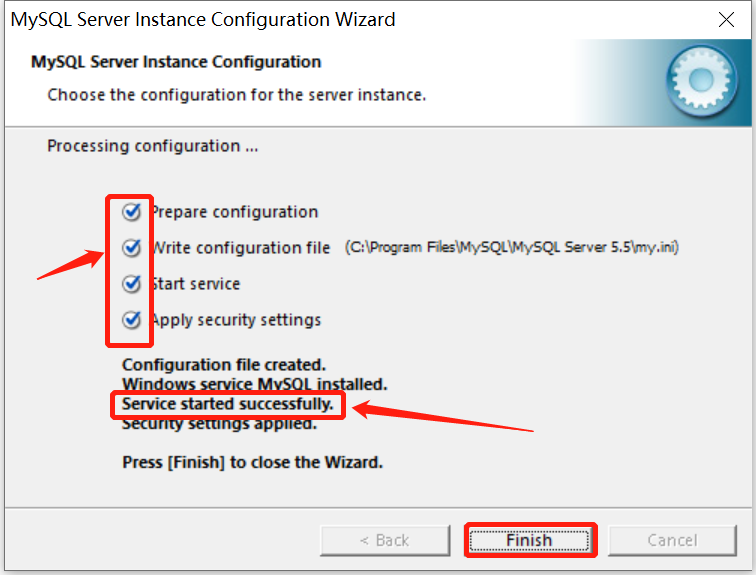Viewport: 756px width, 575px height.
Task: Click the "Security settings applied." status line
Action: click(x=219, y=424)
